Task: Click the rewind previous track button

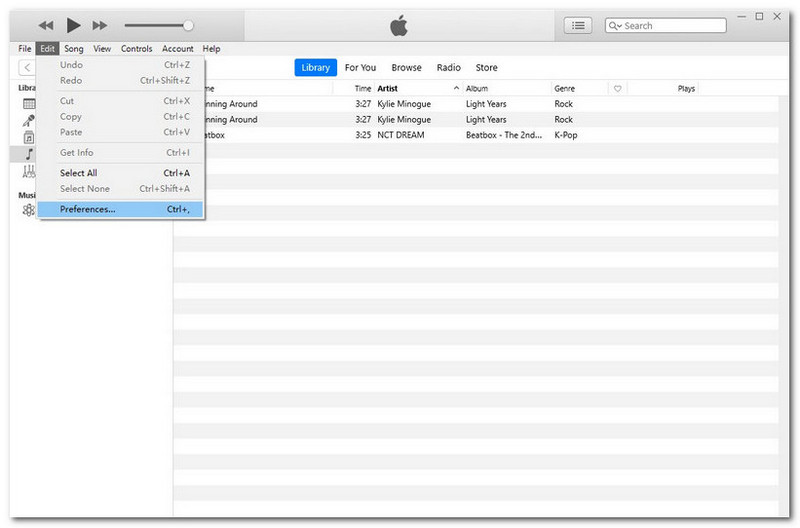Action: point(46,25)
